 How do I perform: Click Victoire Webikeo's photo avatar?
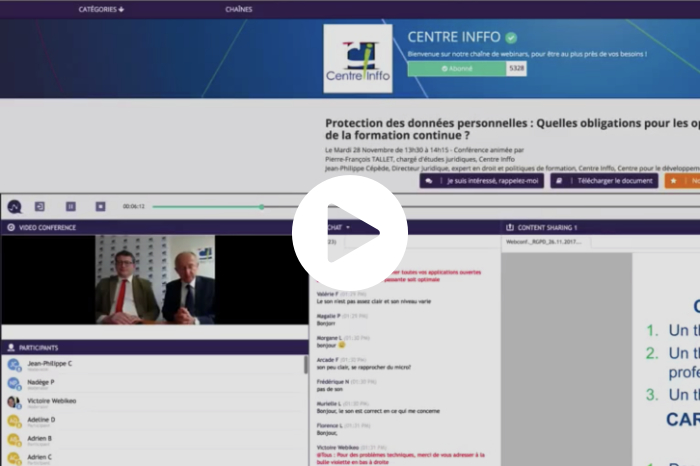(x=14, y=403)
